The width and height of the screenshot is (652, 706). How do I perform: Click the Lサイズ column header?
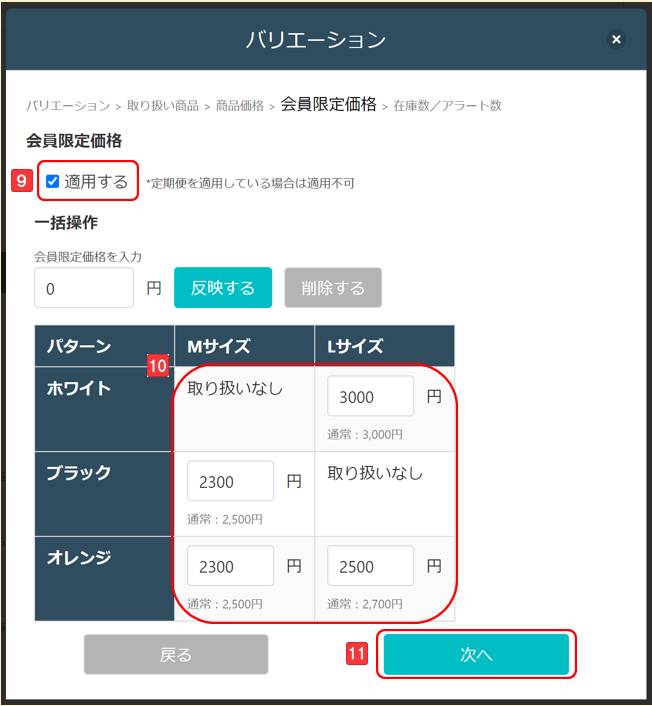pyautogui.click(x=385, y=346)
